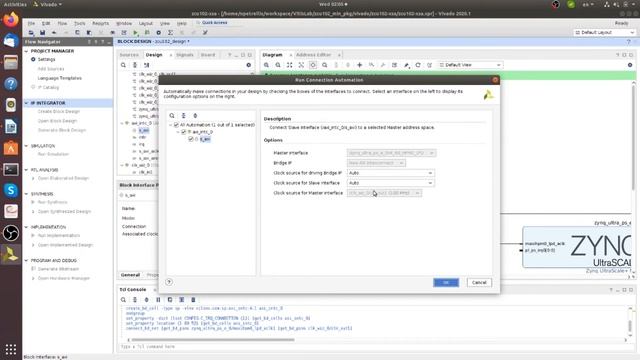The image size is (640, 360).
Task: Search the automation tree
Action: [172, 116]
